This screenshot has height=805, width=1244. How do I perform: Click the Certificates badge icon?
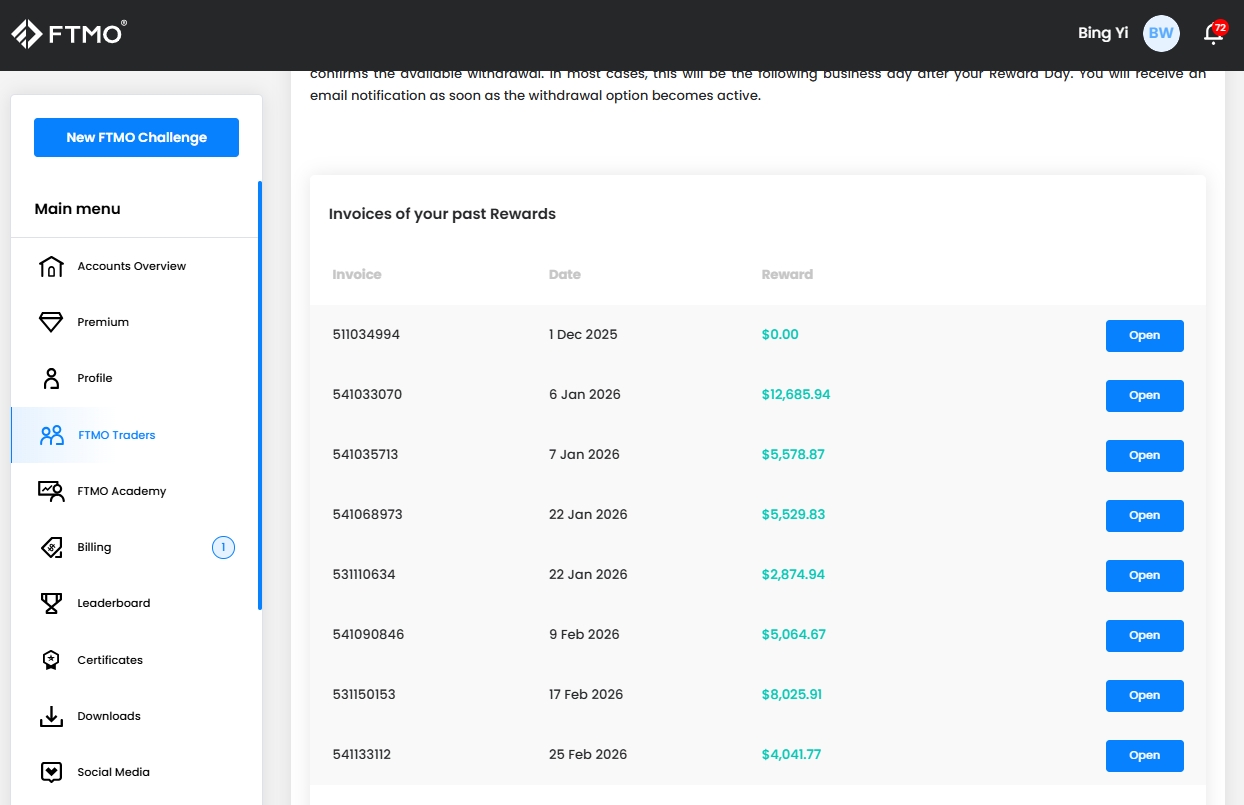51,660
